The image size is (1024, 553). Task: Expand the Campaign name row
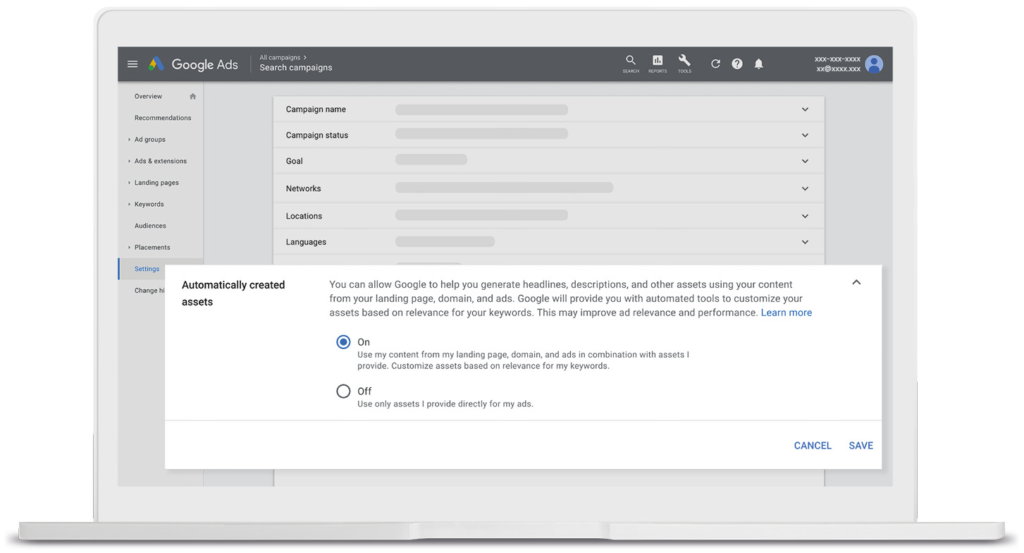coord(804,109)
